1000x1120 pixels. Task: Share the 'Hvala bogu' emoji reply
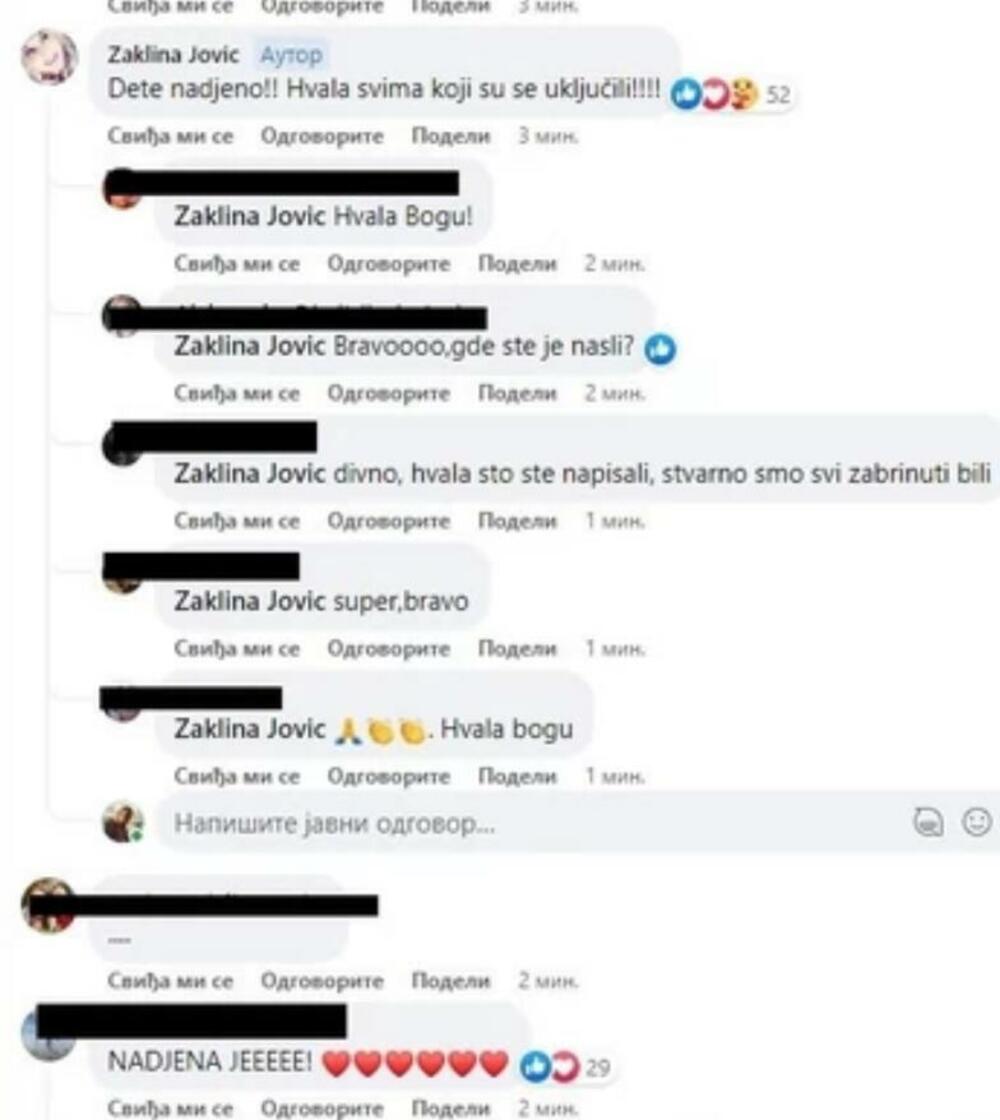(x=517, y=776)
